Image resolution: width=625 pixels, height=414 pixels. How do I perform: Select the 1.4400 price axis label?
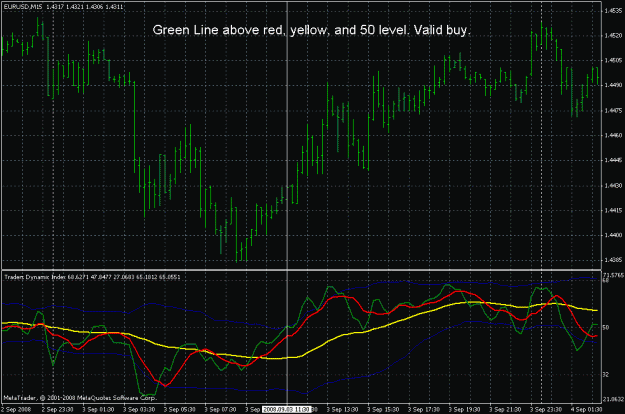[x=613, y=235]
